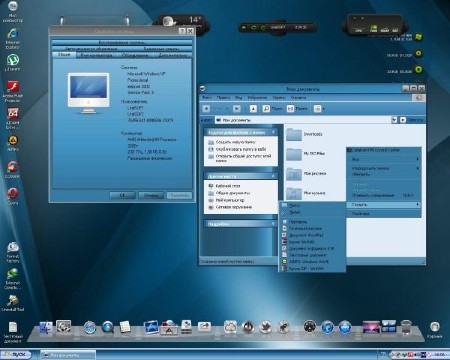Click the power button dock icon
The image size is (450, 360).
click(x=248, y=327)
